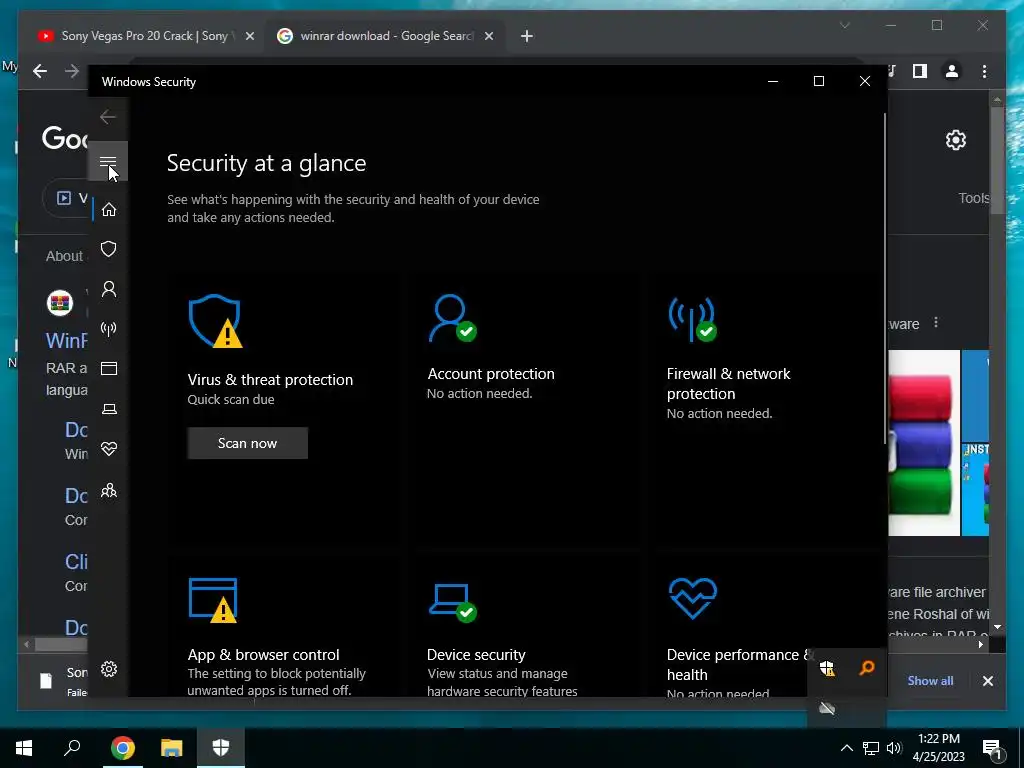This screenshot has height=768, width=1024.
Task: Close the winrar download tab
Action: (488, 37)
